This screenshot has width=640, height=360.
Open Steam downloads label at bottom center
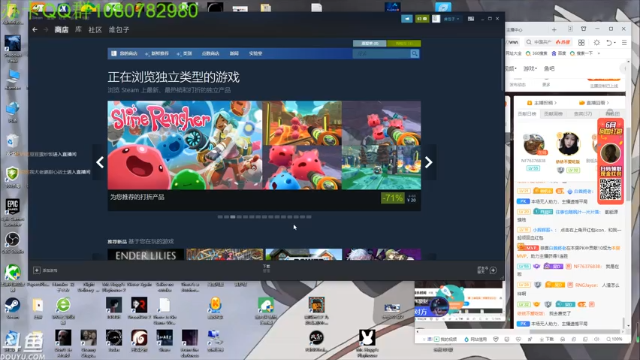[x=266, y=268]
